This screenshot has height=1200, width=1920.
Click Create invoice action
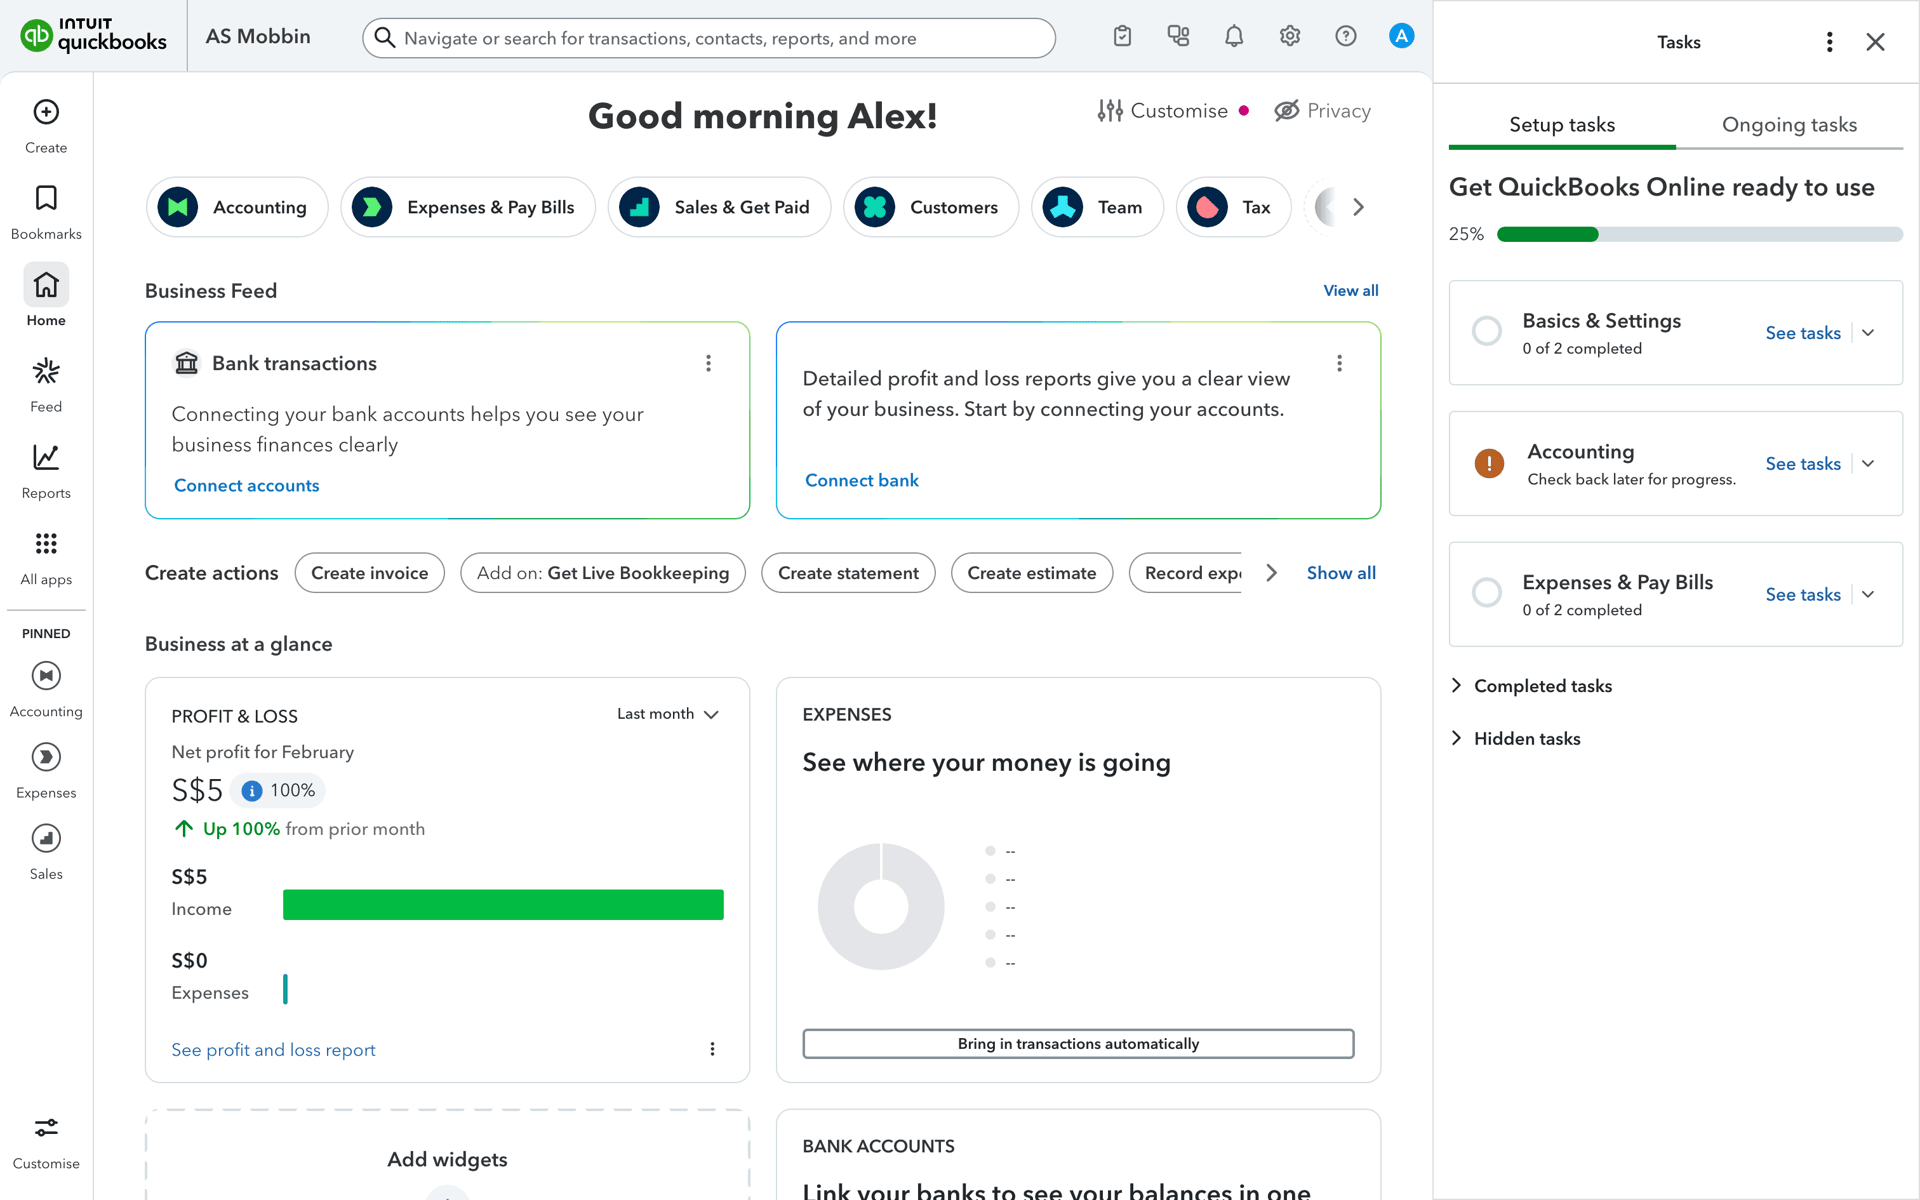[370, 573]
